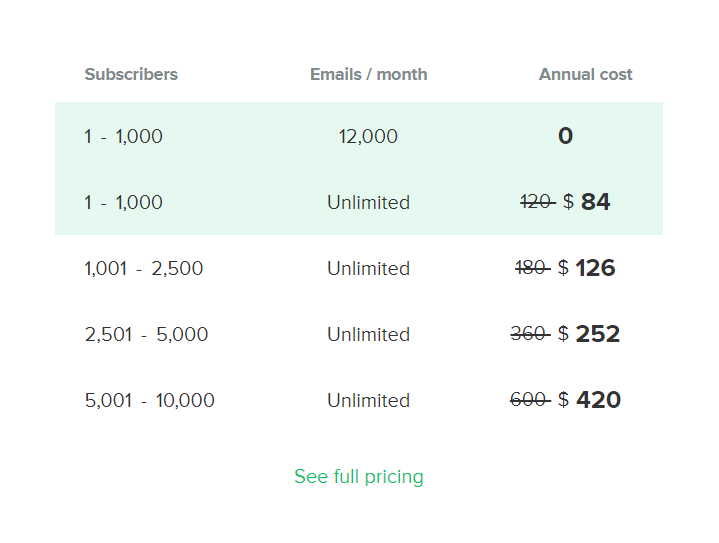Screen dimensions: 719x543
Task: Click the Emails / month column header
Action: (368, 75)
